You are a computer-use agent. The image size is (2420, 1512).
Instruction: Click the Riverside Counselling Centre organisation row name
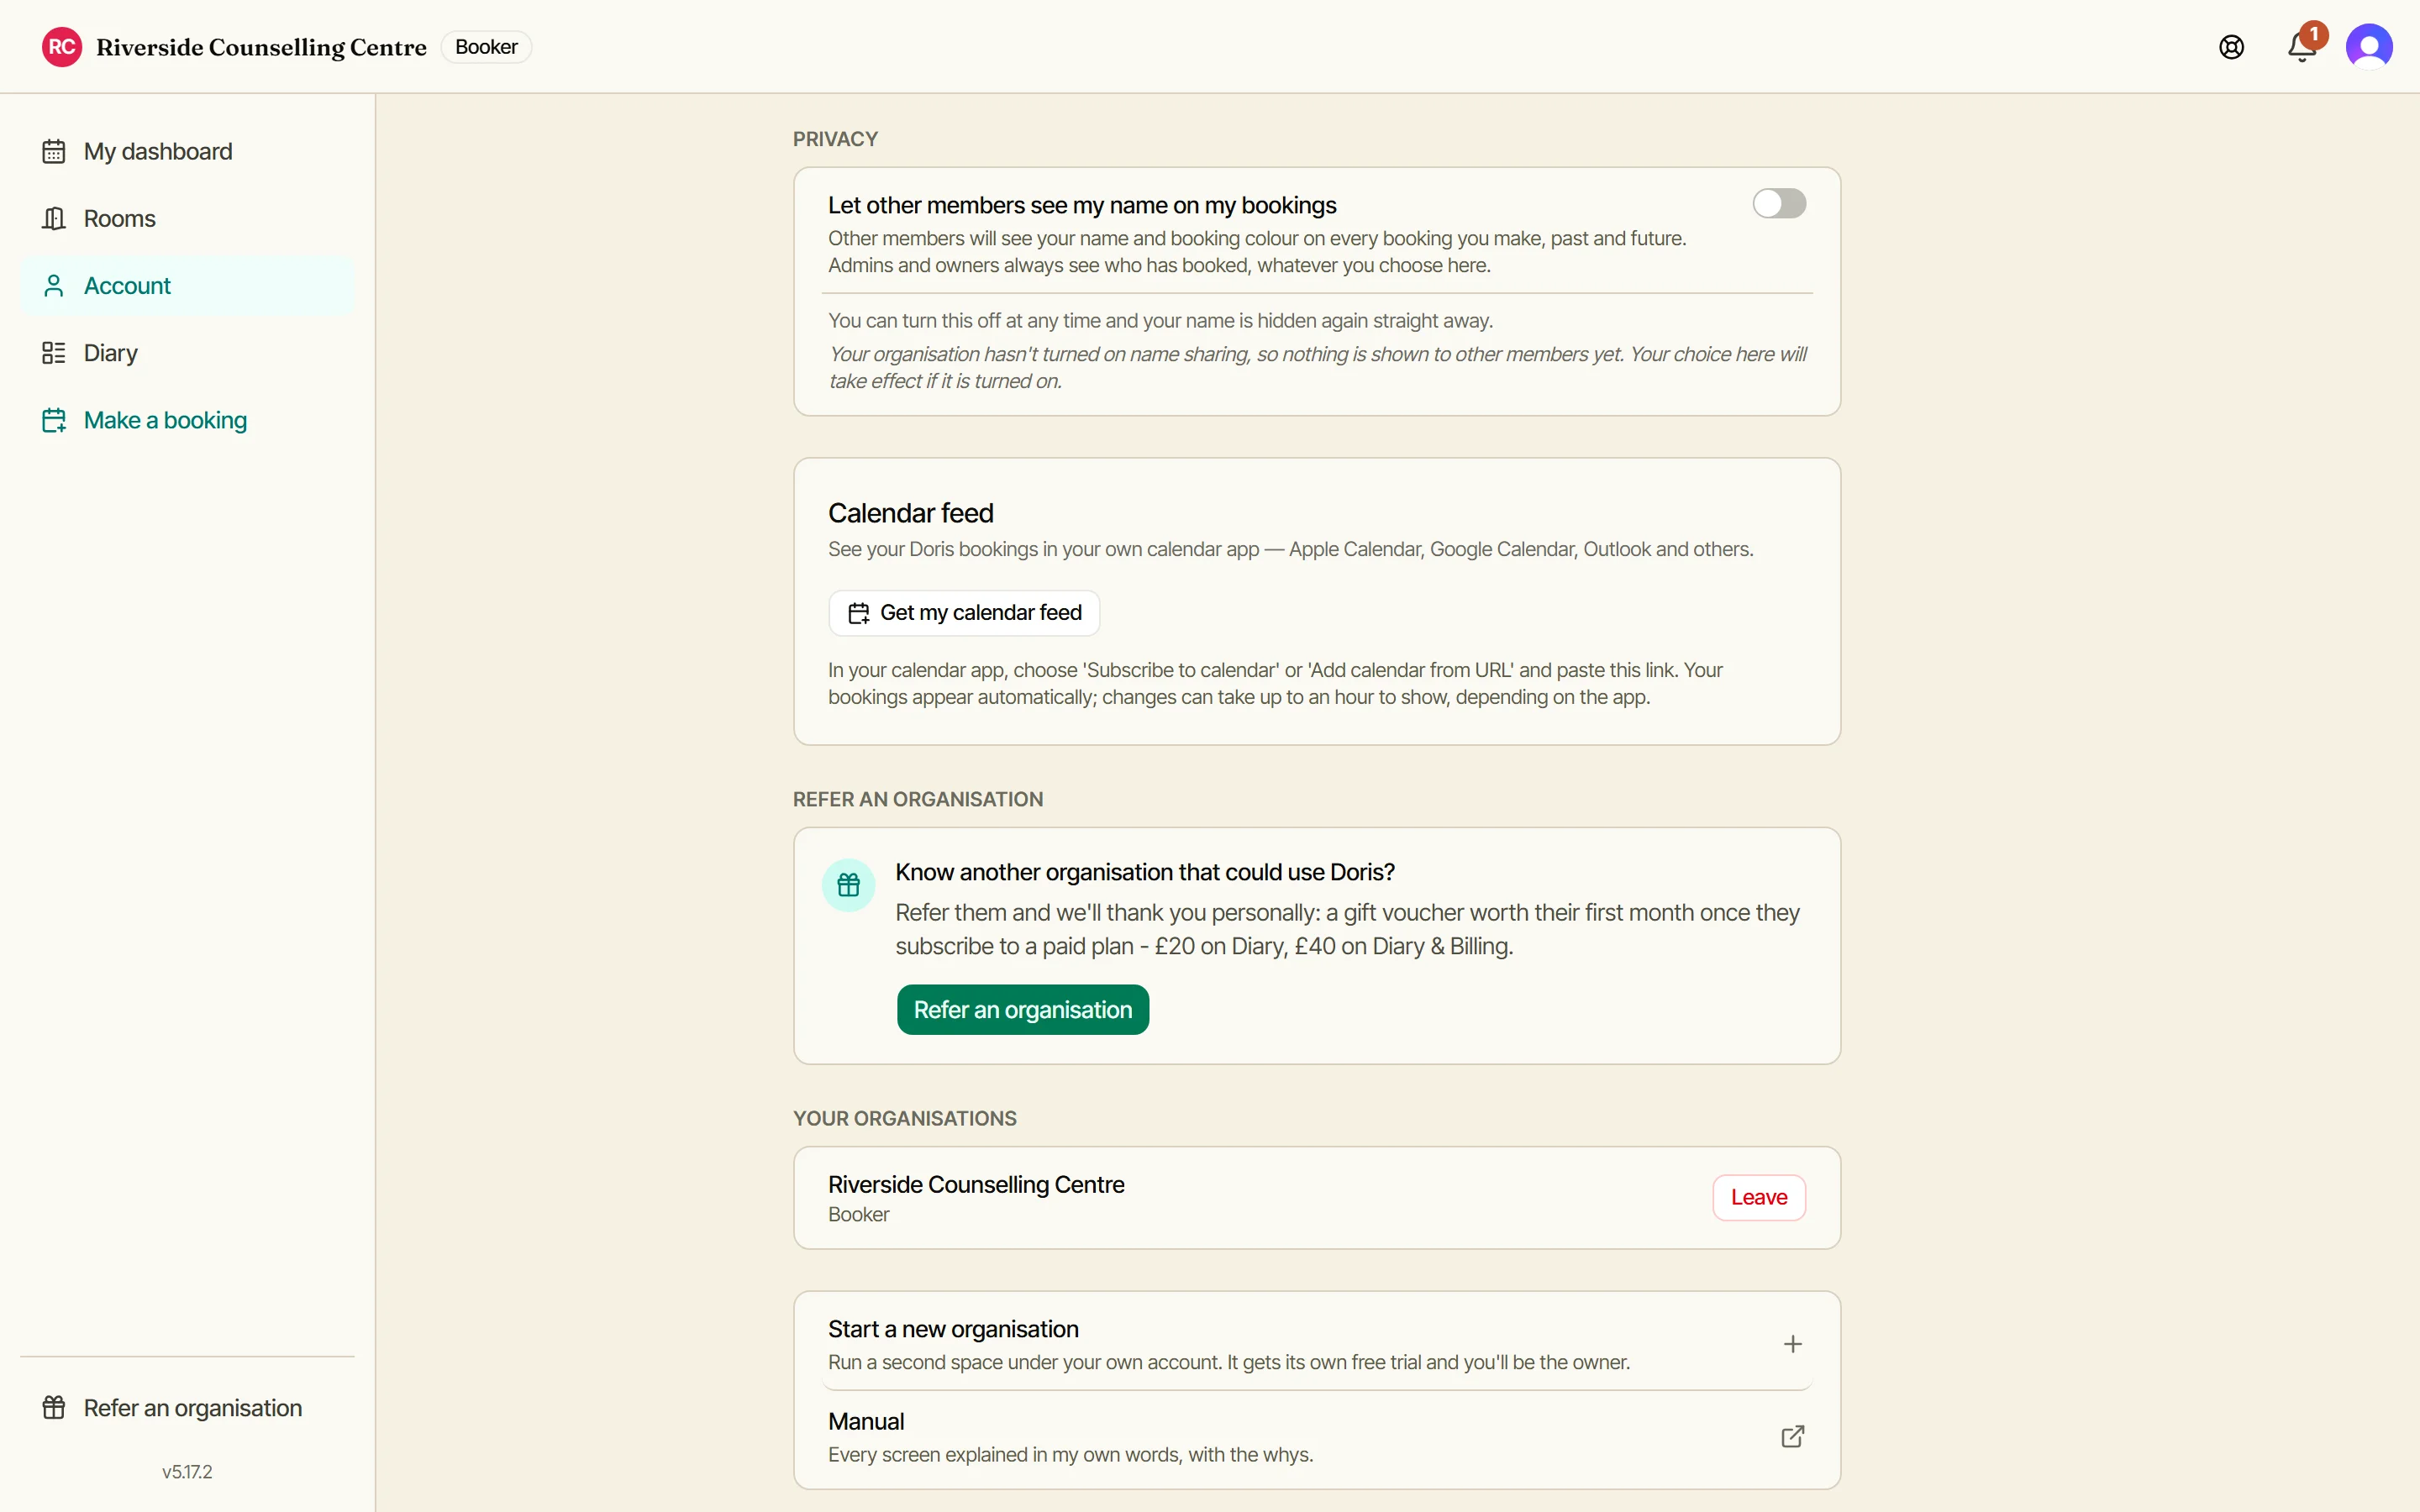click(976, 1184)
